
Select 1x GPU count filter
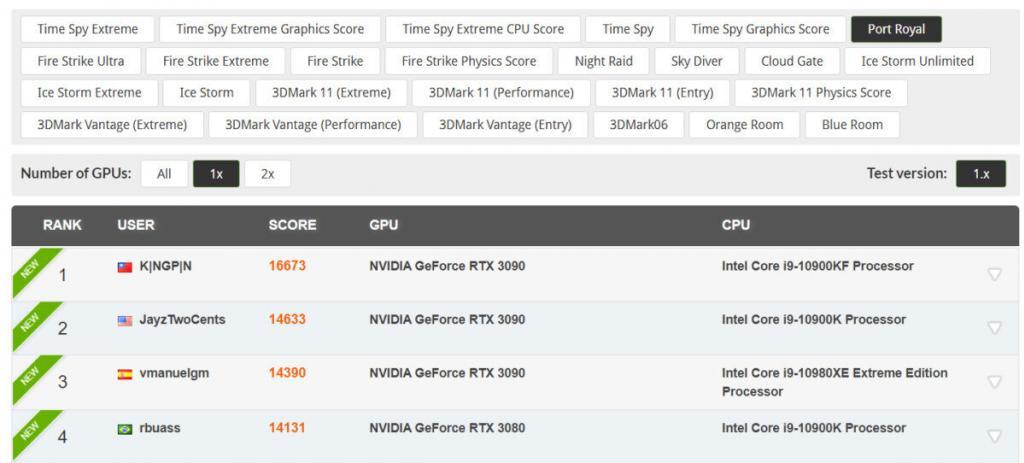[216, 174]
